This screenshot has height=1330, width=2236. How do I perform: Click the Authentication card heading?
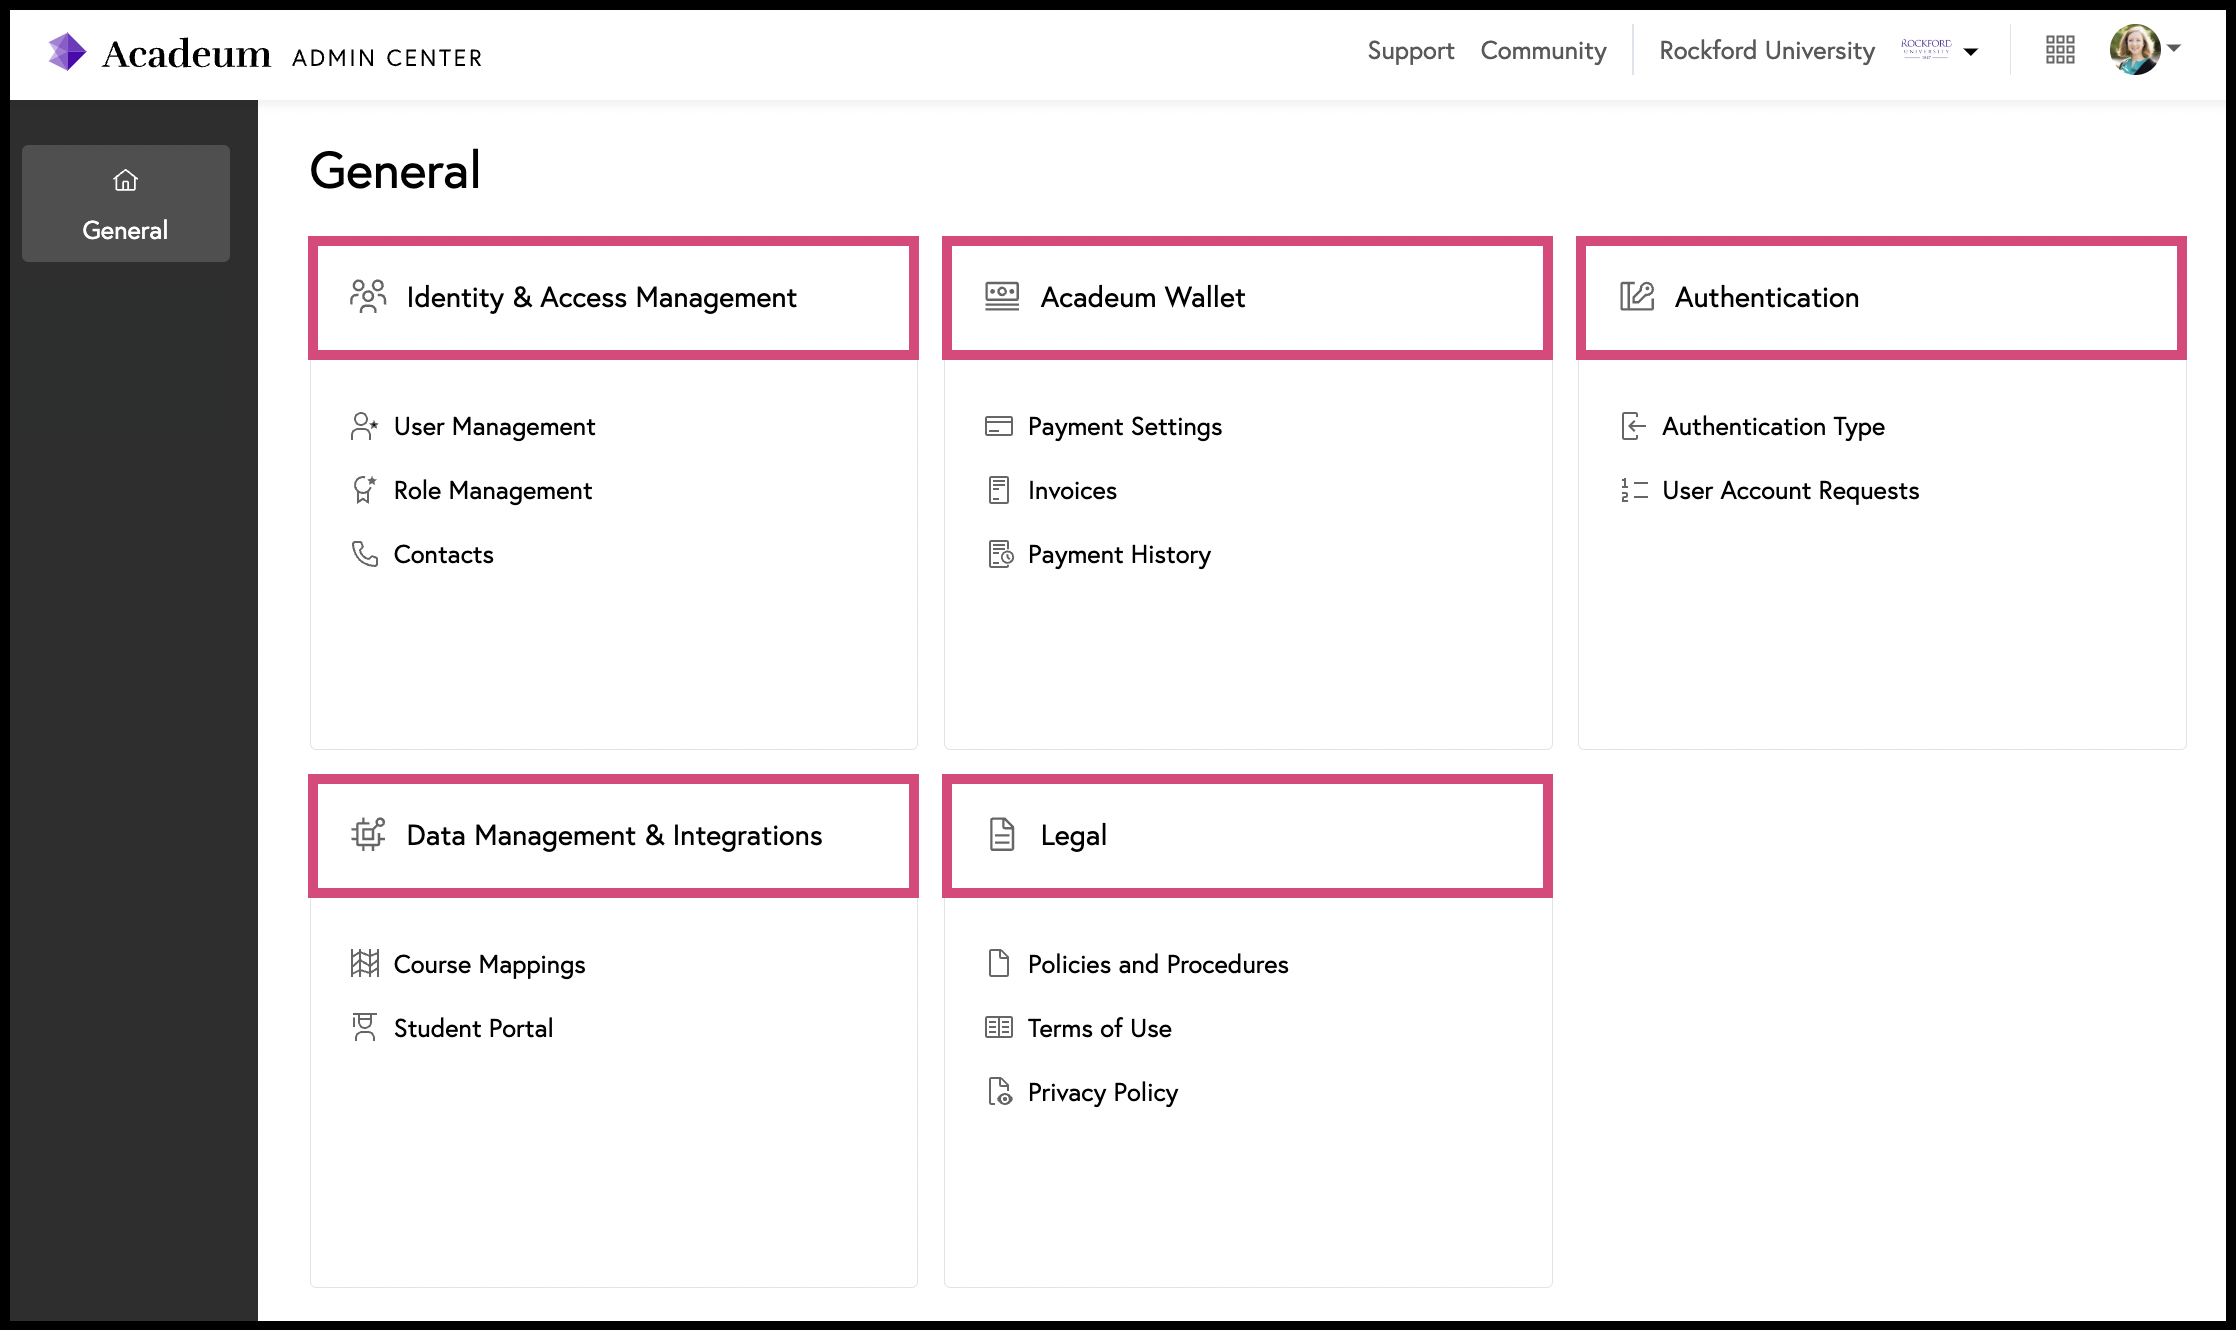pos(1767,298)
